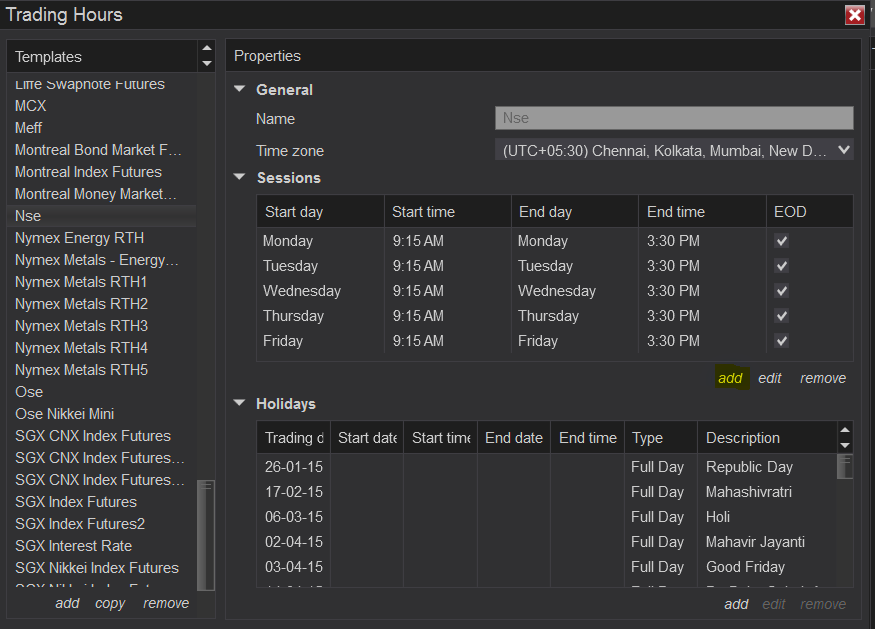Toggle EOD checkbox for Monday session
The width and height of the screenshot is (875, 629).
782,241
